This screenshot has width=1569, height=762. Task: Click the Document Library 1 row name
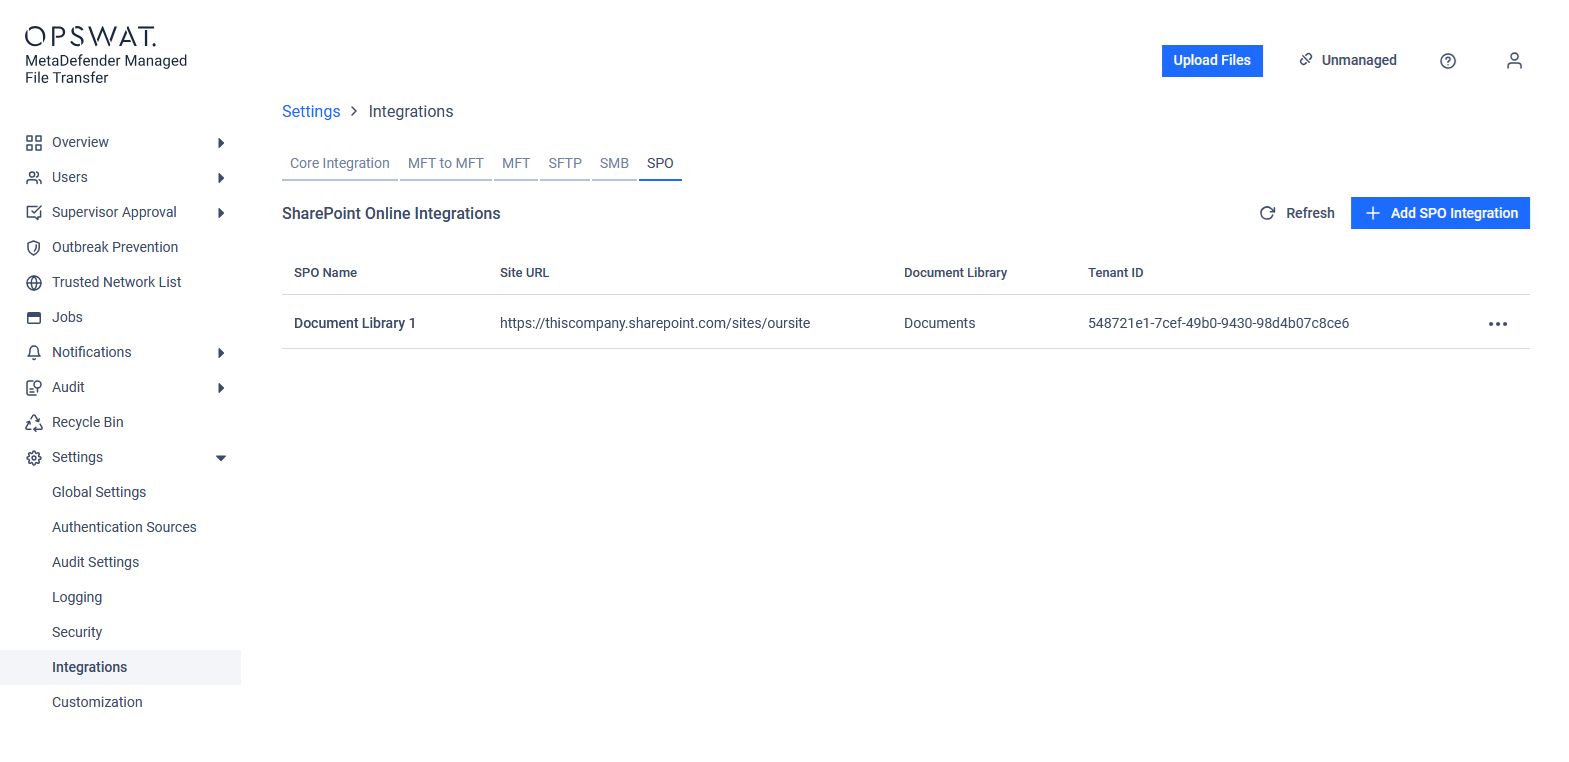(355, 323)
